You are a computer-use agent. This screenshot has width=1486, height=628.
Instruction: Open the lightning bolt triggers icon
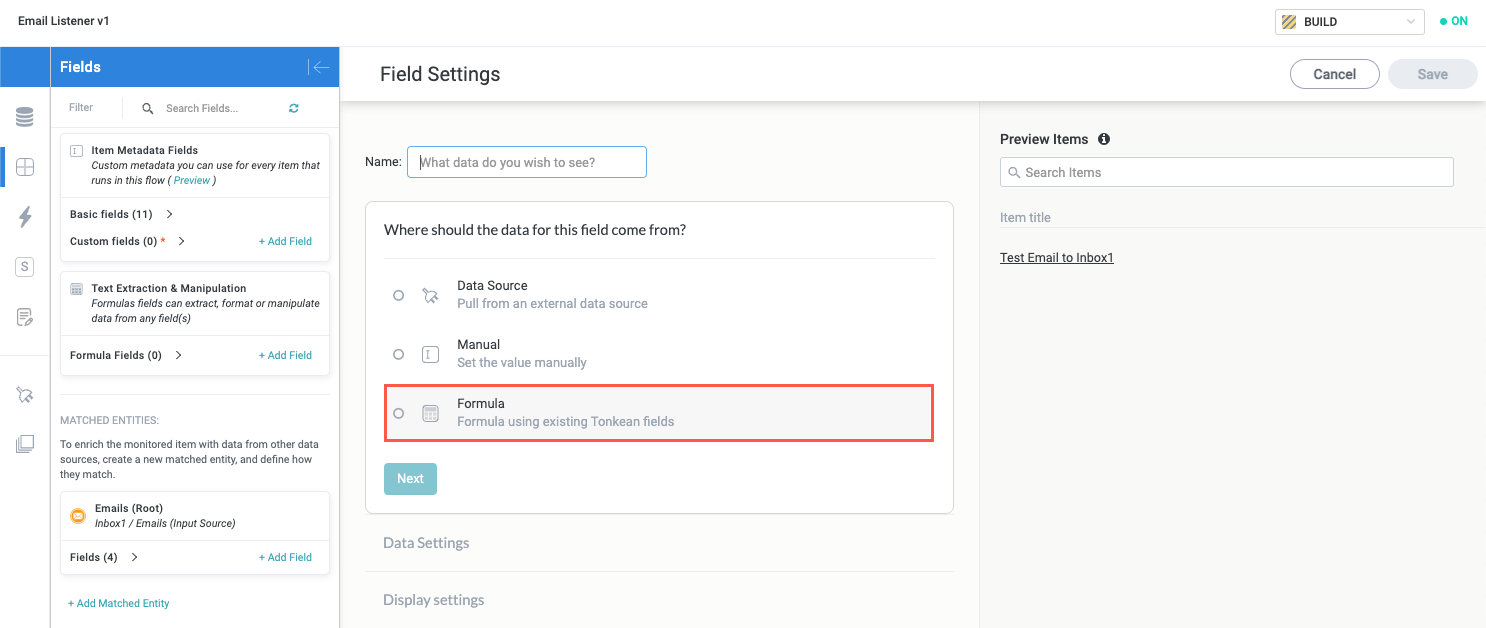tap(25, 217)
